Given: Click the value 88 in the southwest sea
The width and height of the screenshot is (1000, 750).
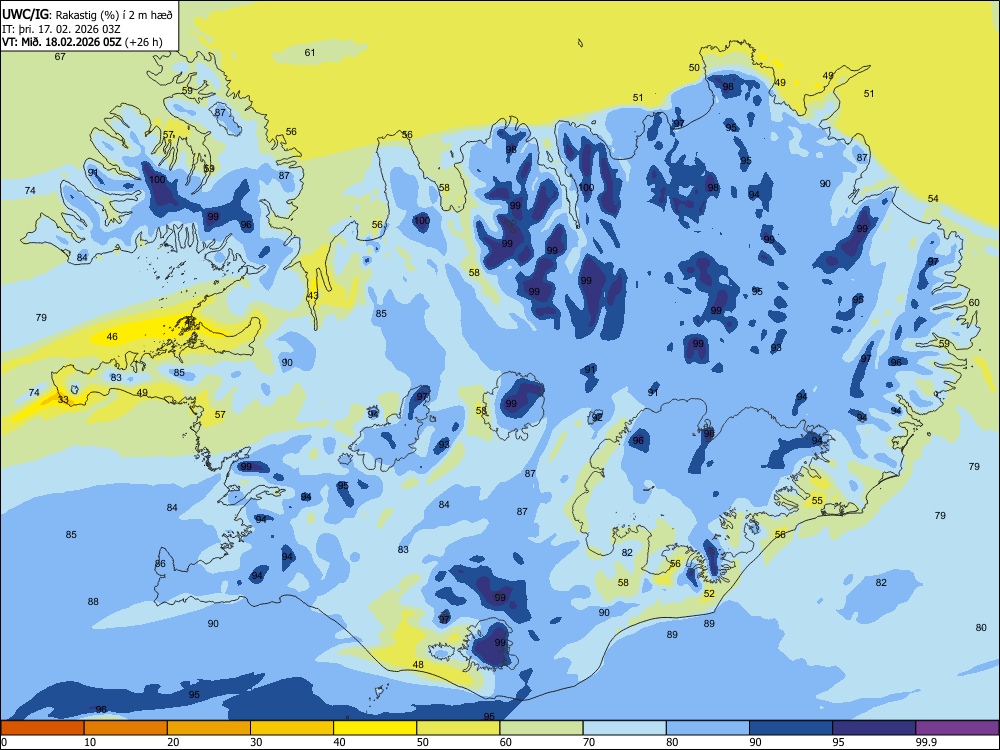Looking at the screenshot, I should (x=93, y=601).
